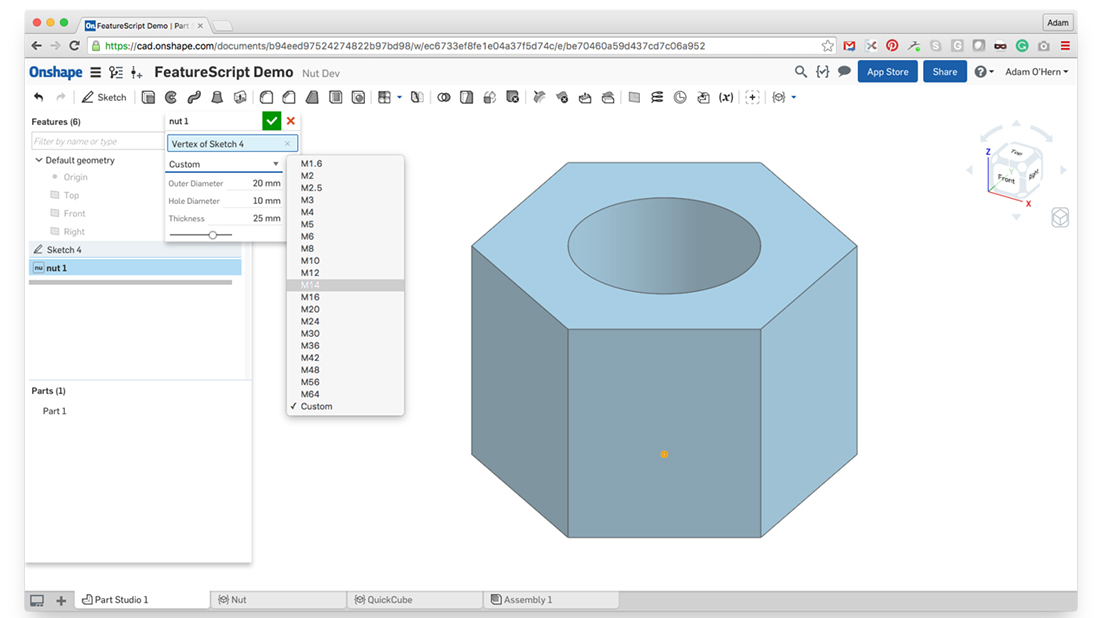Pick M20 in the nut size dropdown
The height and width of the screenshot is (618, 1100).
(x=310, y=309)
